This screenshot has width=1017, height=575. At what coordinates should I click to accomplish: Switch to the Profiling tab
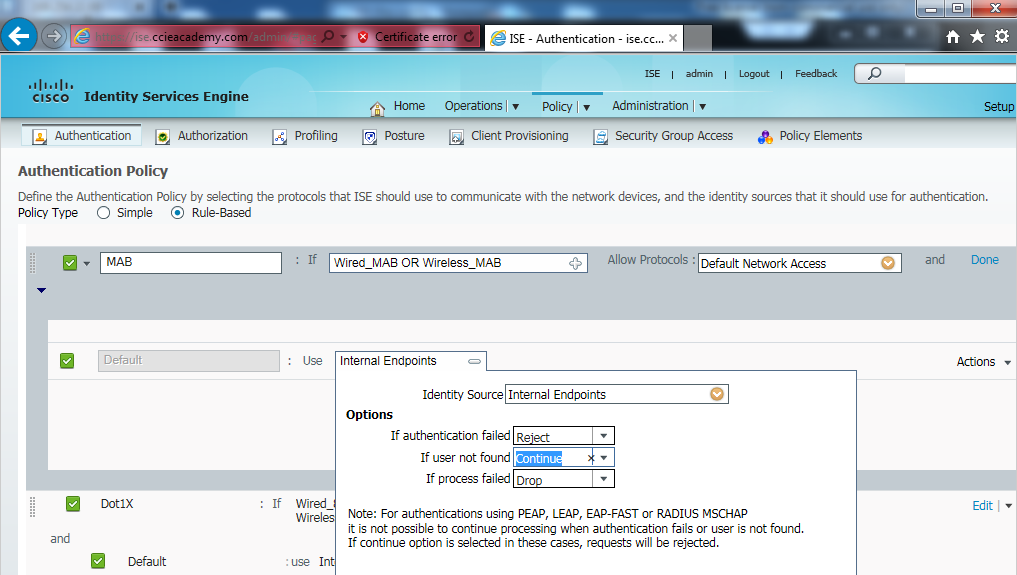pyautogui.click(x=316, y=135)
